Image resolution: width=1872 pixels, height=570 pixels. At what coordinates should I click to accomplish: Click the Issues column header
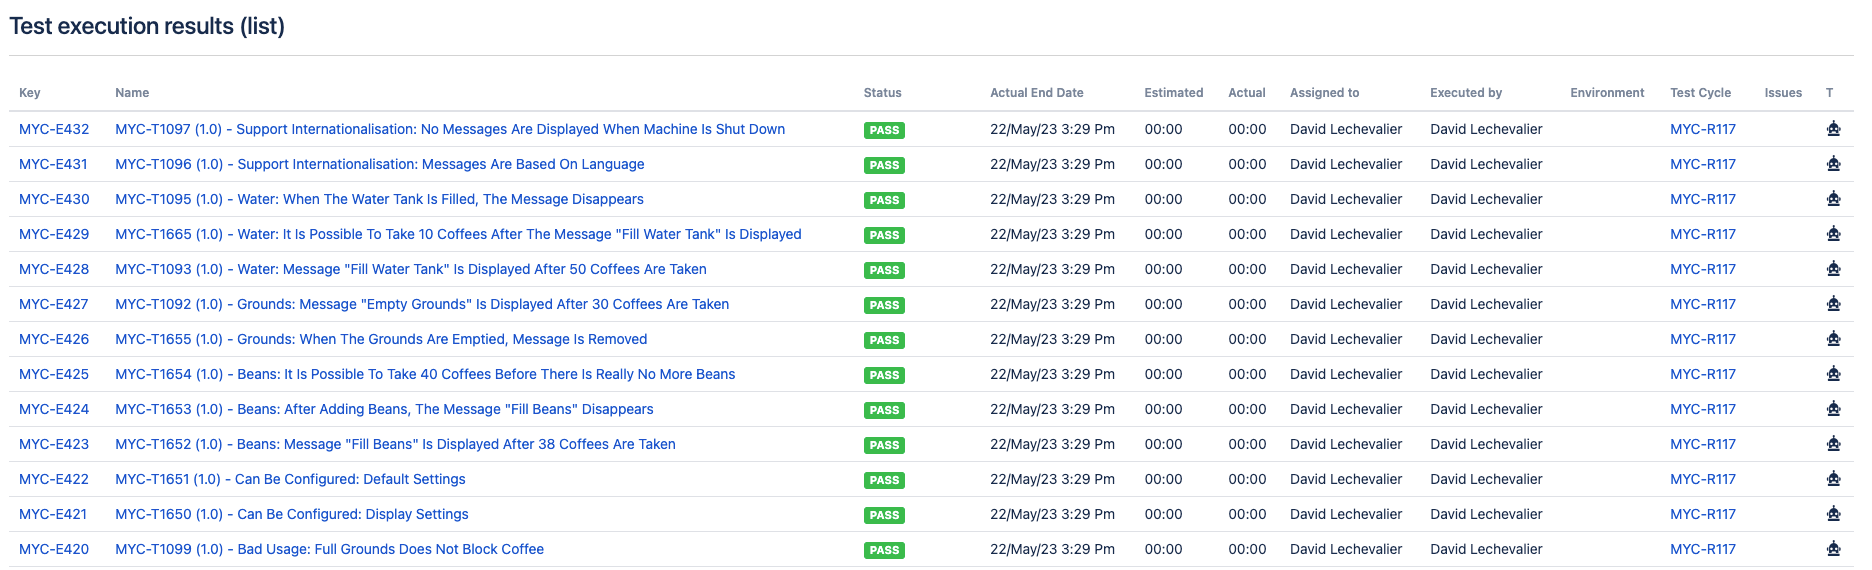(x=1783, y=93)
